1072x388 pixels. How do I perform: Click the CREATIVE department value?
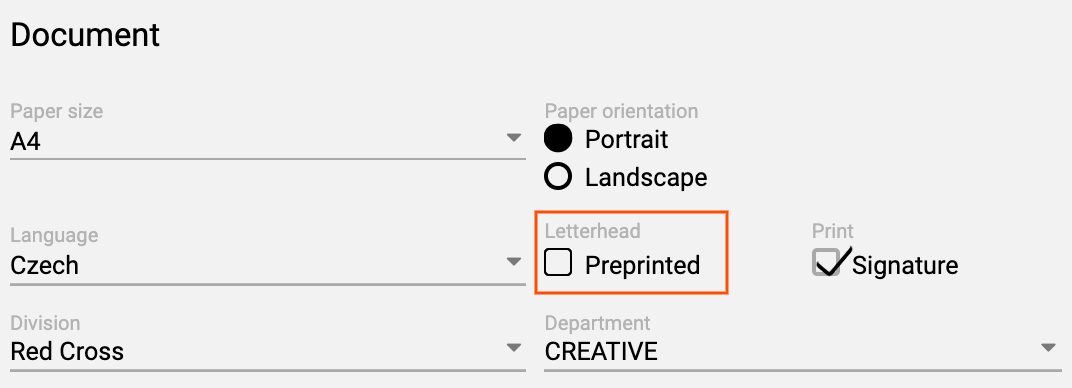(601, 351)
